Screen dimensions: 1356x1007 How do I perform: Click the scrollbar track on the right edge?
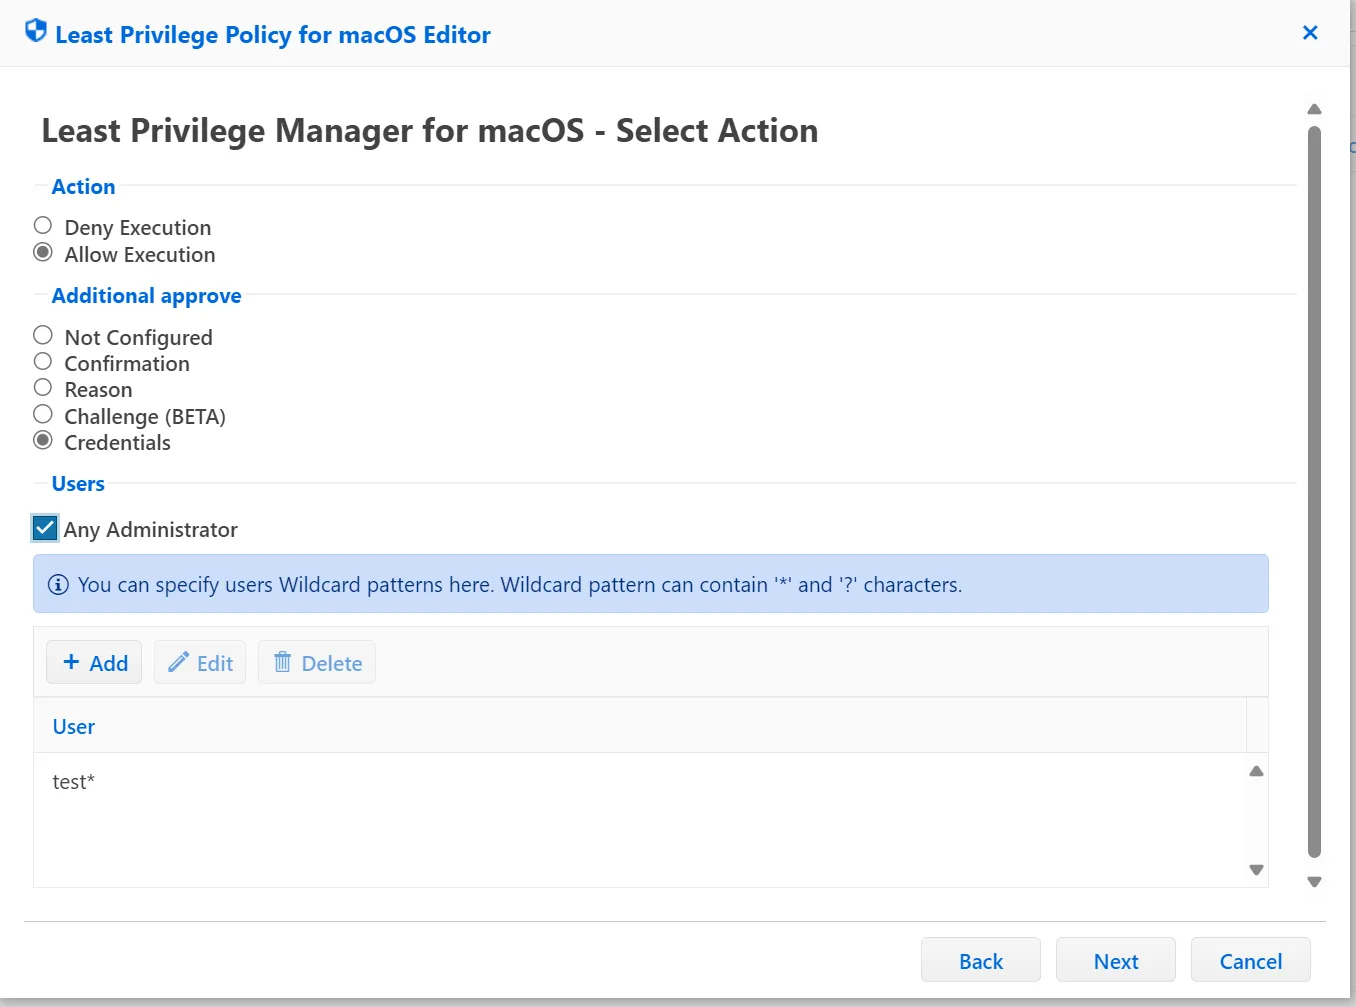(x=1314, y=500)
